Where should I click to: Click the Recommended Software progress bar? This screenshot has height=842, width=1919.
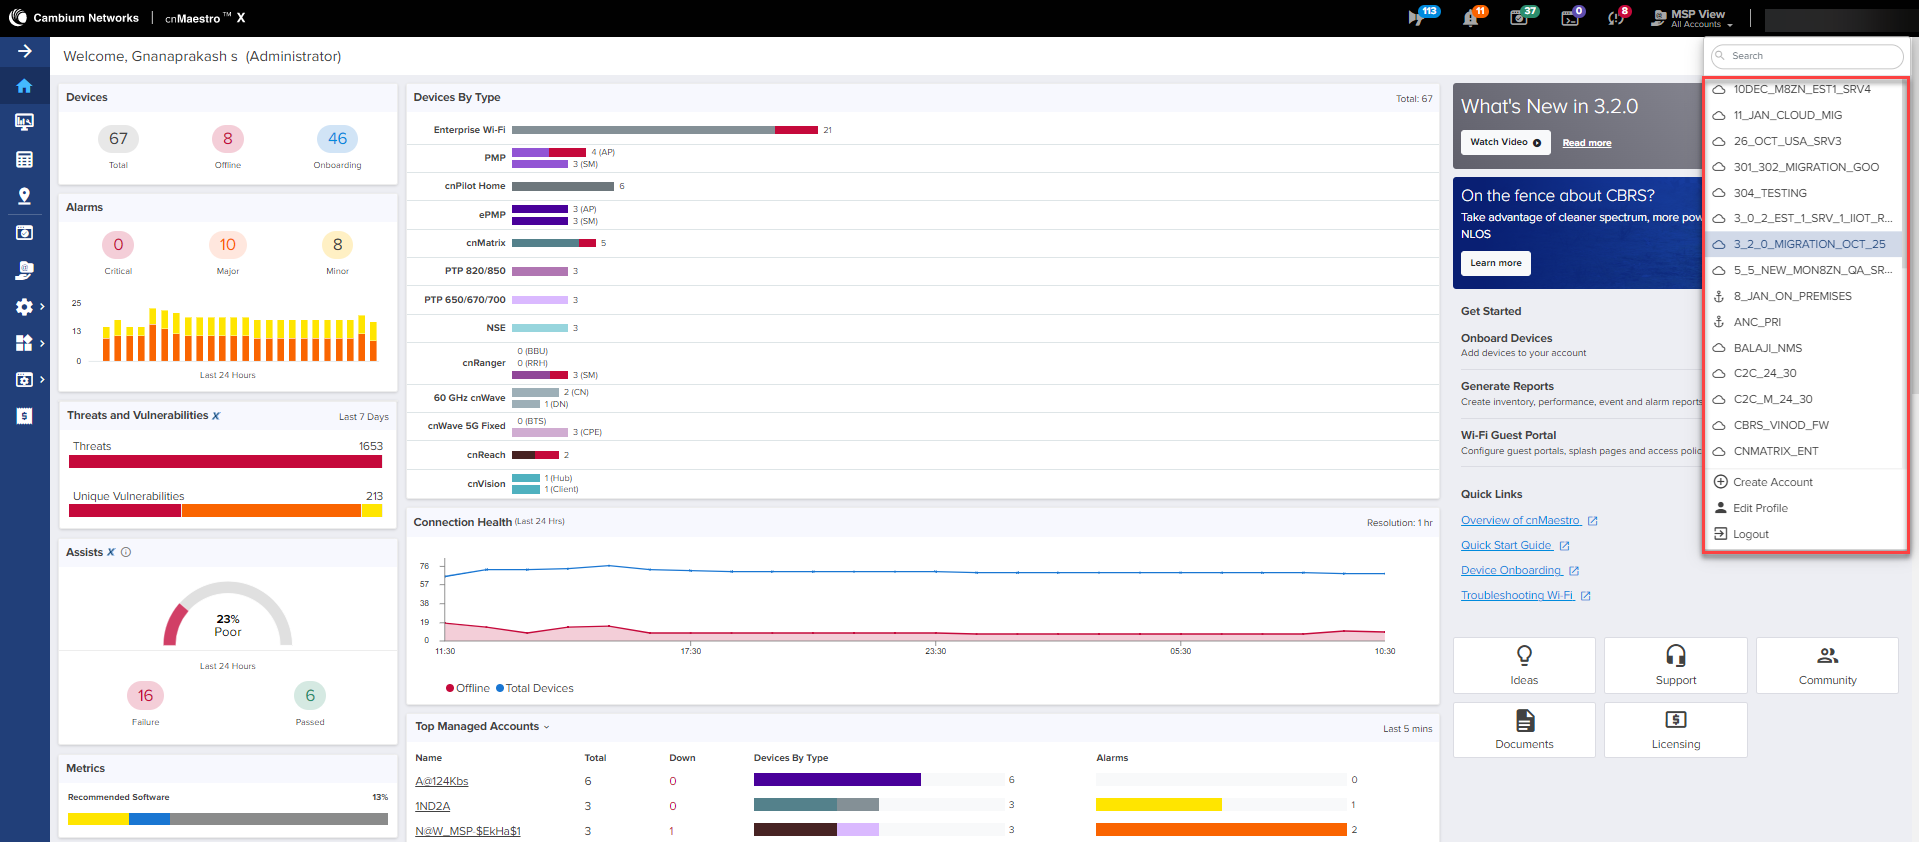click(228, 819)
